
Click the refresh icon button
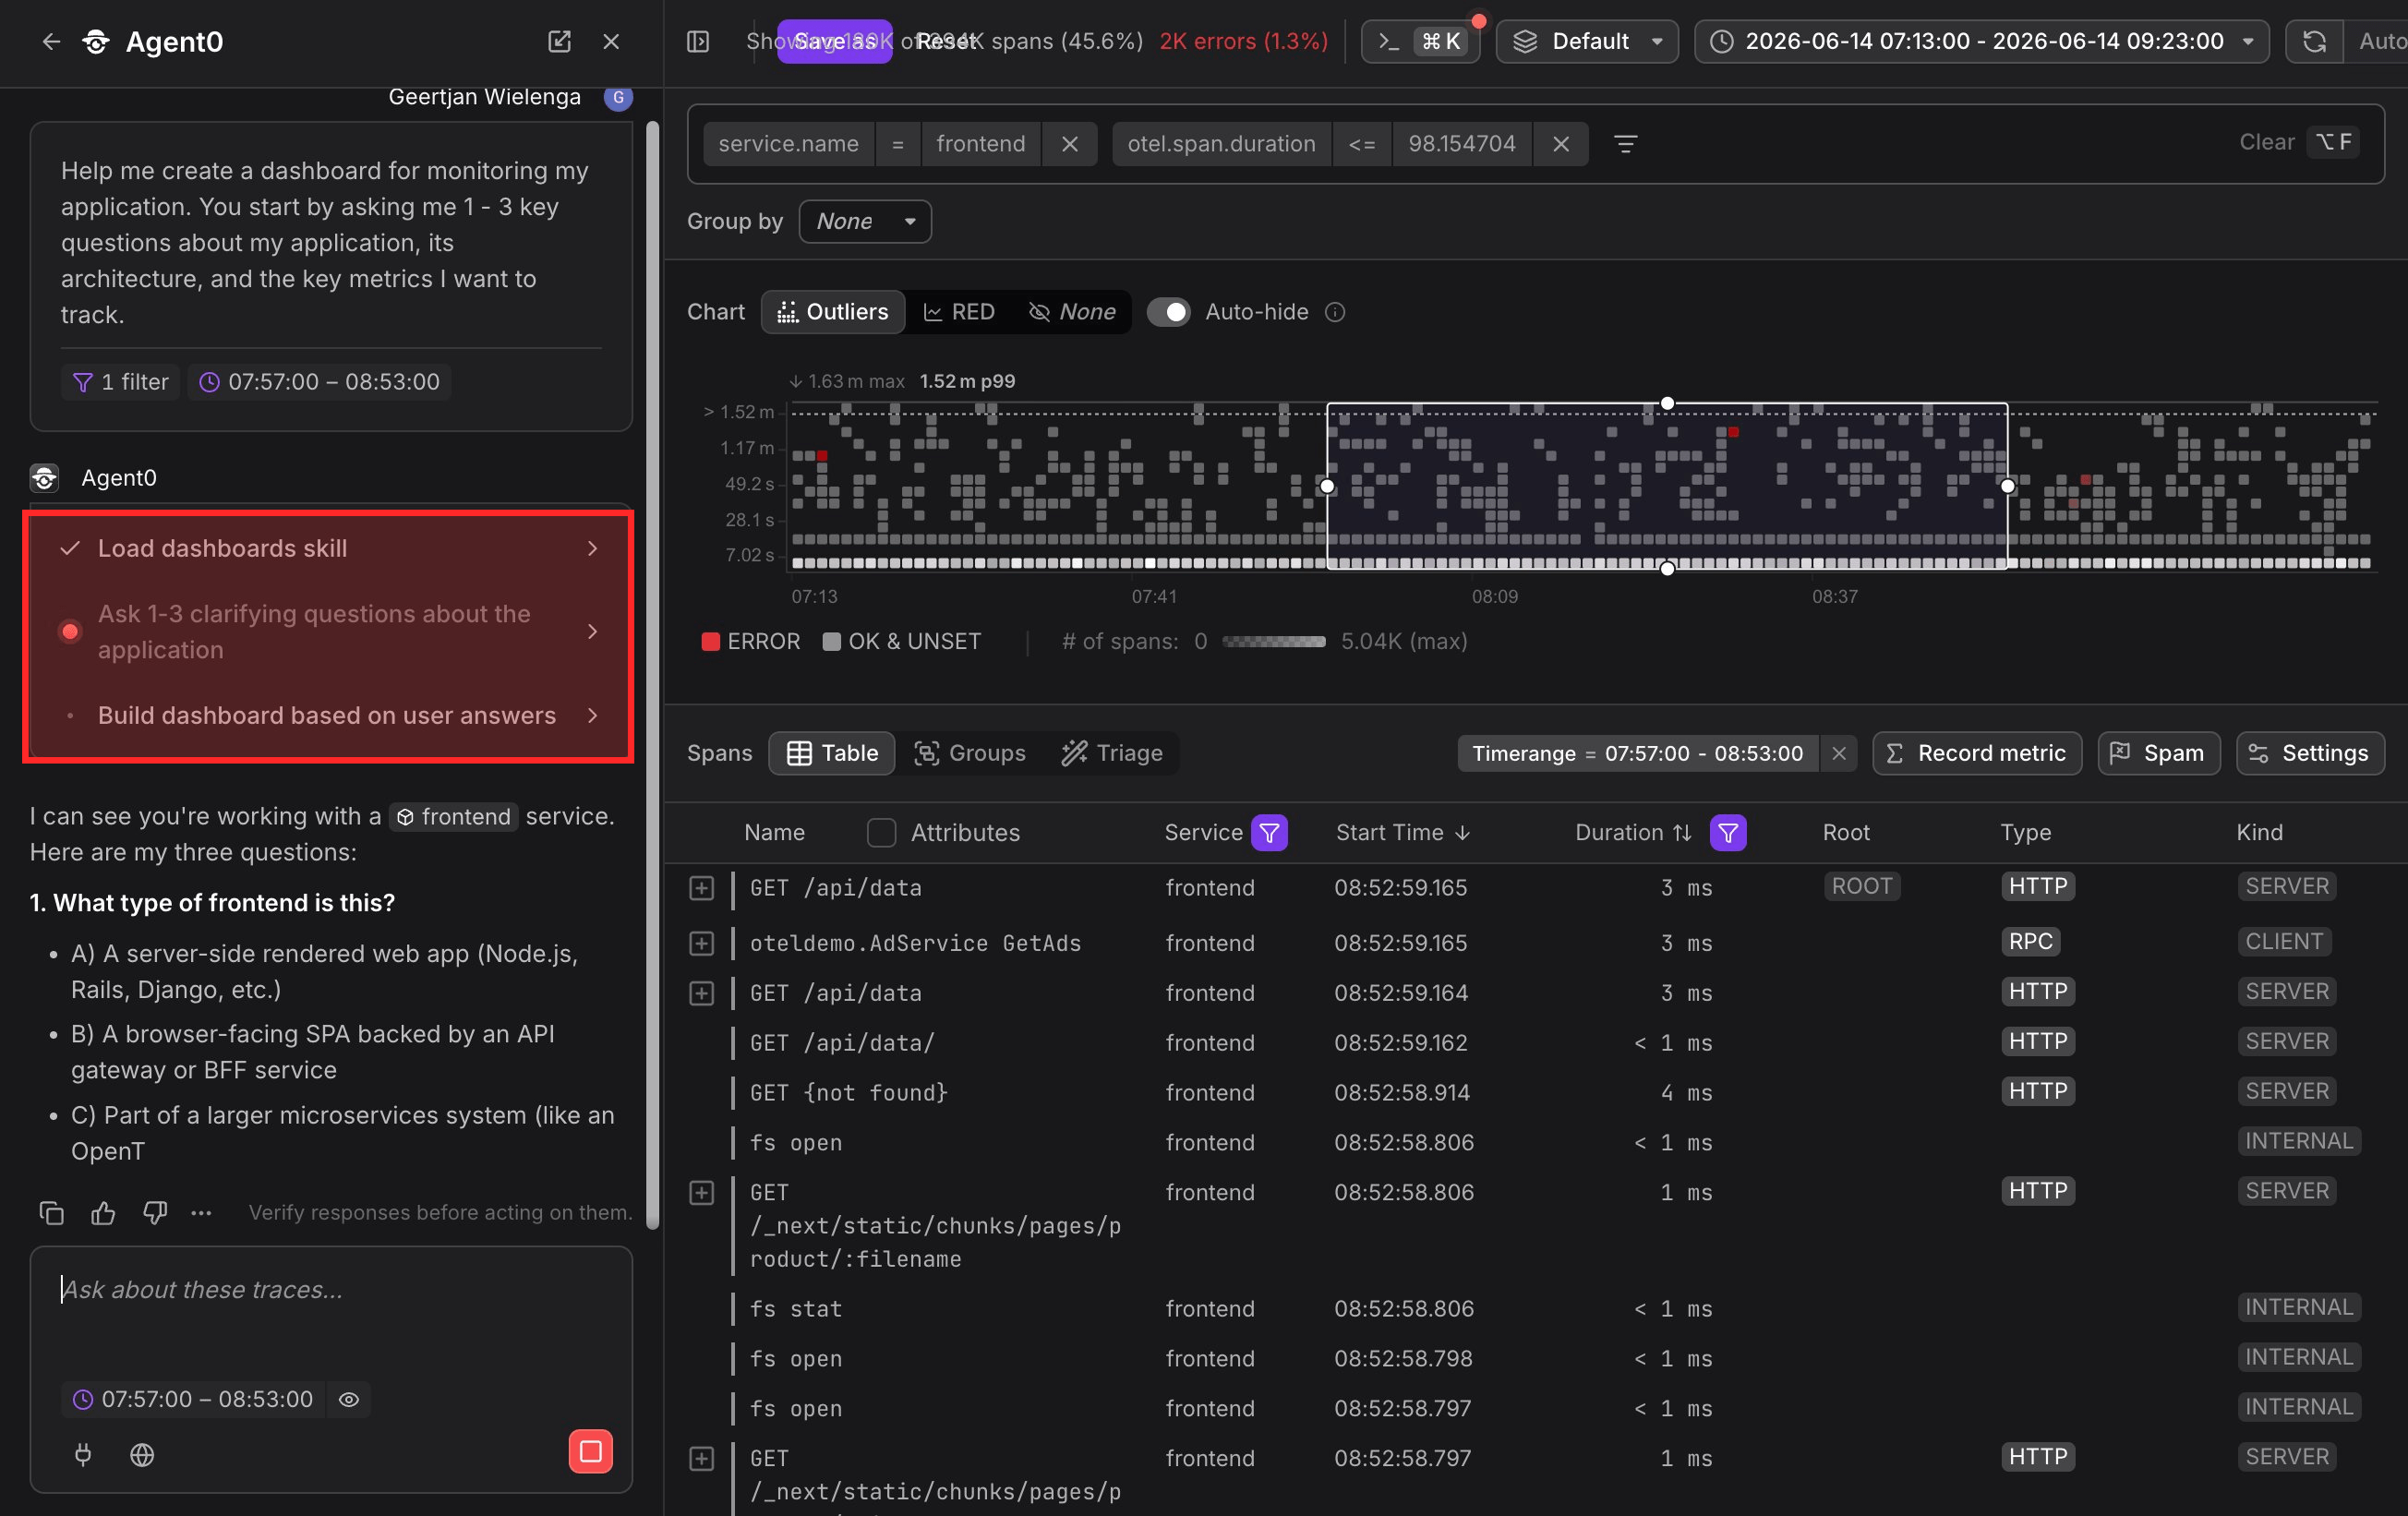2314,41
